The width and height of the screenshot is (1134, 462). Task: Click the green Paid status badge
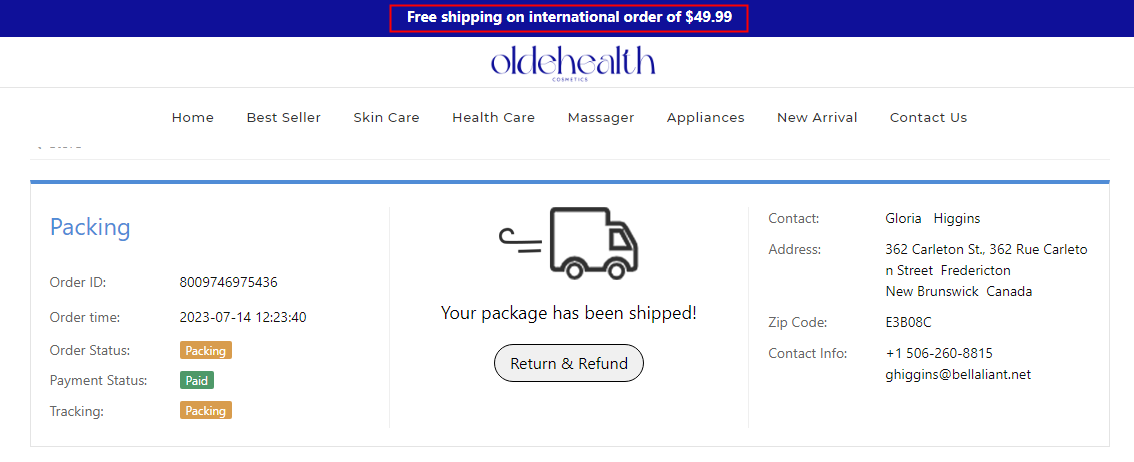click(197, 381)
